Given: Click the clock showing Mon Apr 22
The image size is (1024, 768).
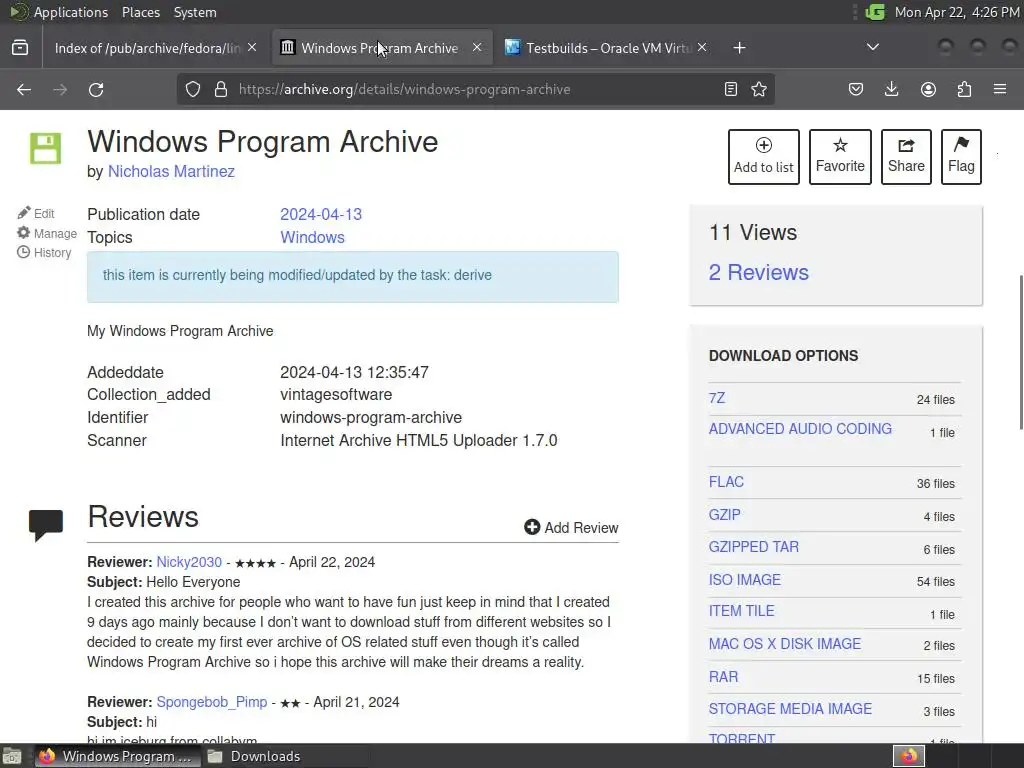Looking at the screenshot, I should pos(957,12).
